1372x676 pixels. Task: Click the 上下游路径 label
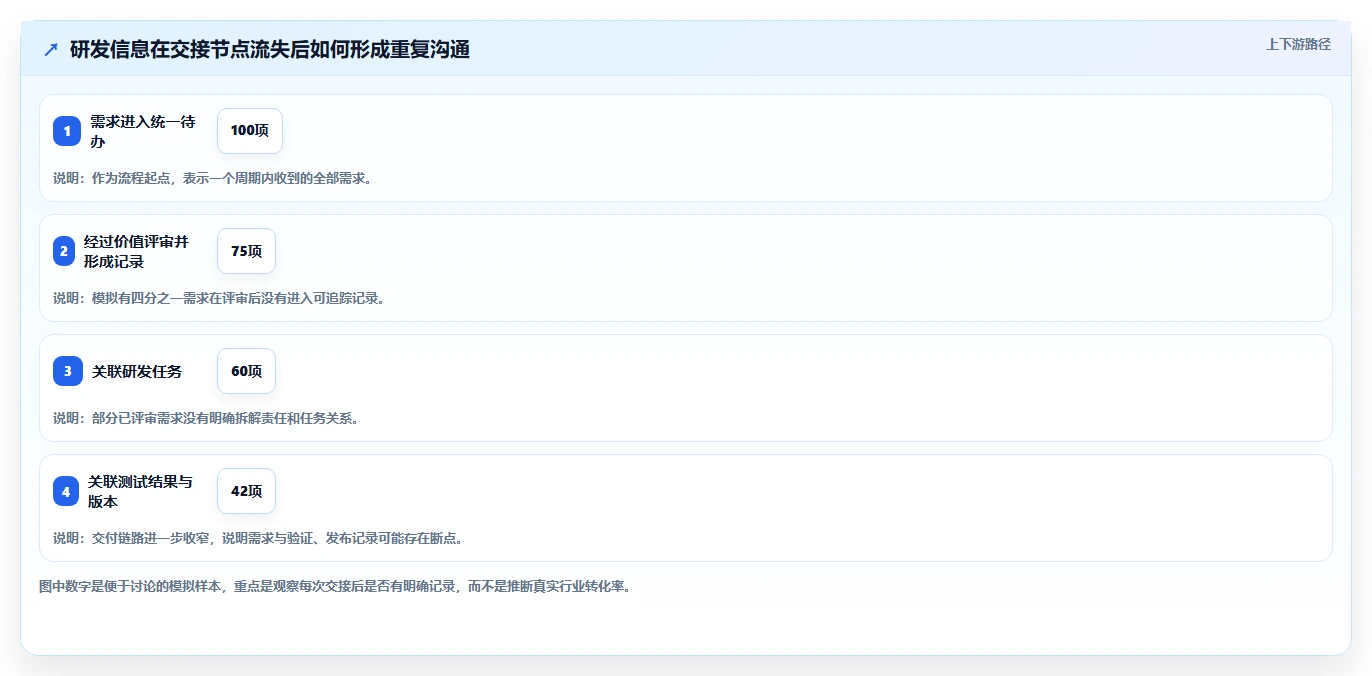pos(1298,44)
